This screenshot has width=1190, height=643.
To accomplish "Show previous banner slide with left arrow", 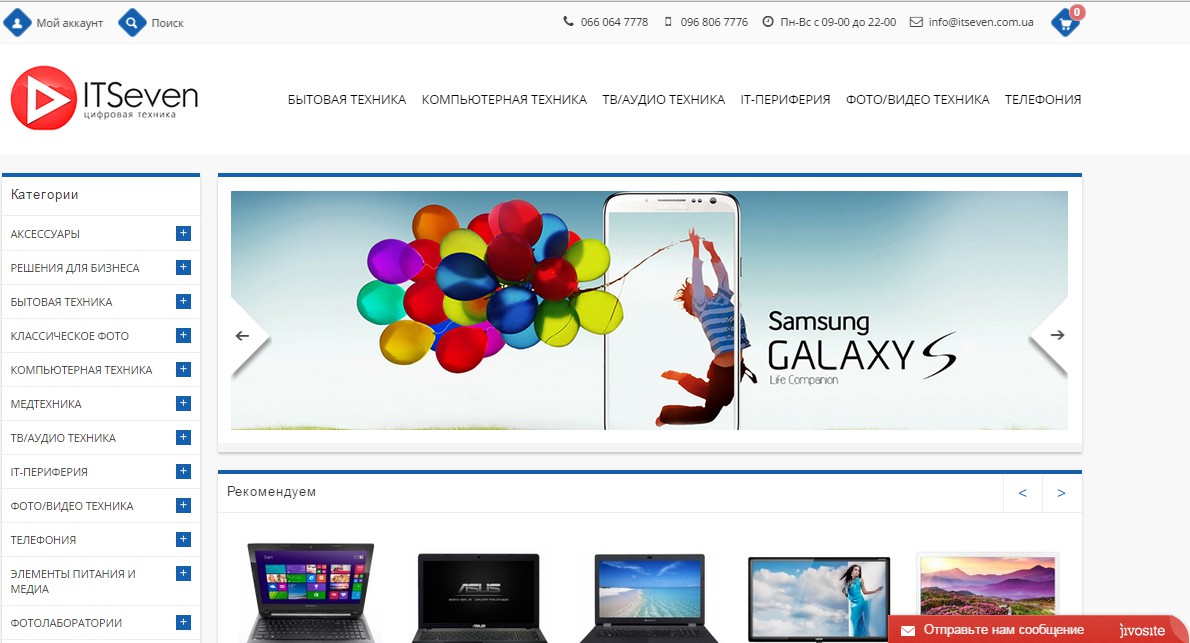I will click(243, 336).
